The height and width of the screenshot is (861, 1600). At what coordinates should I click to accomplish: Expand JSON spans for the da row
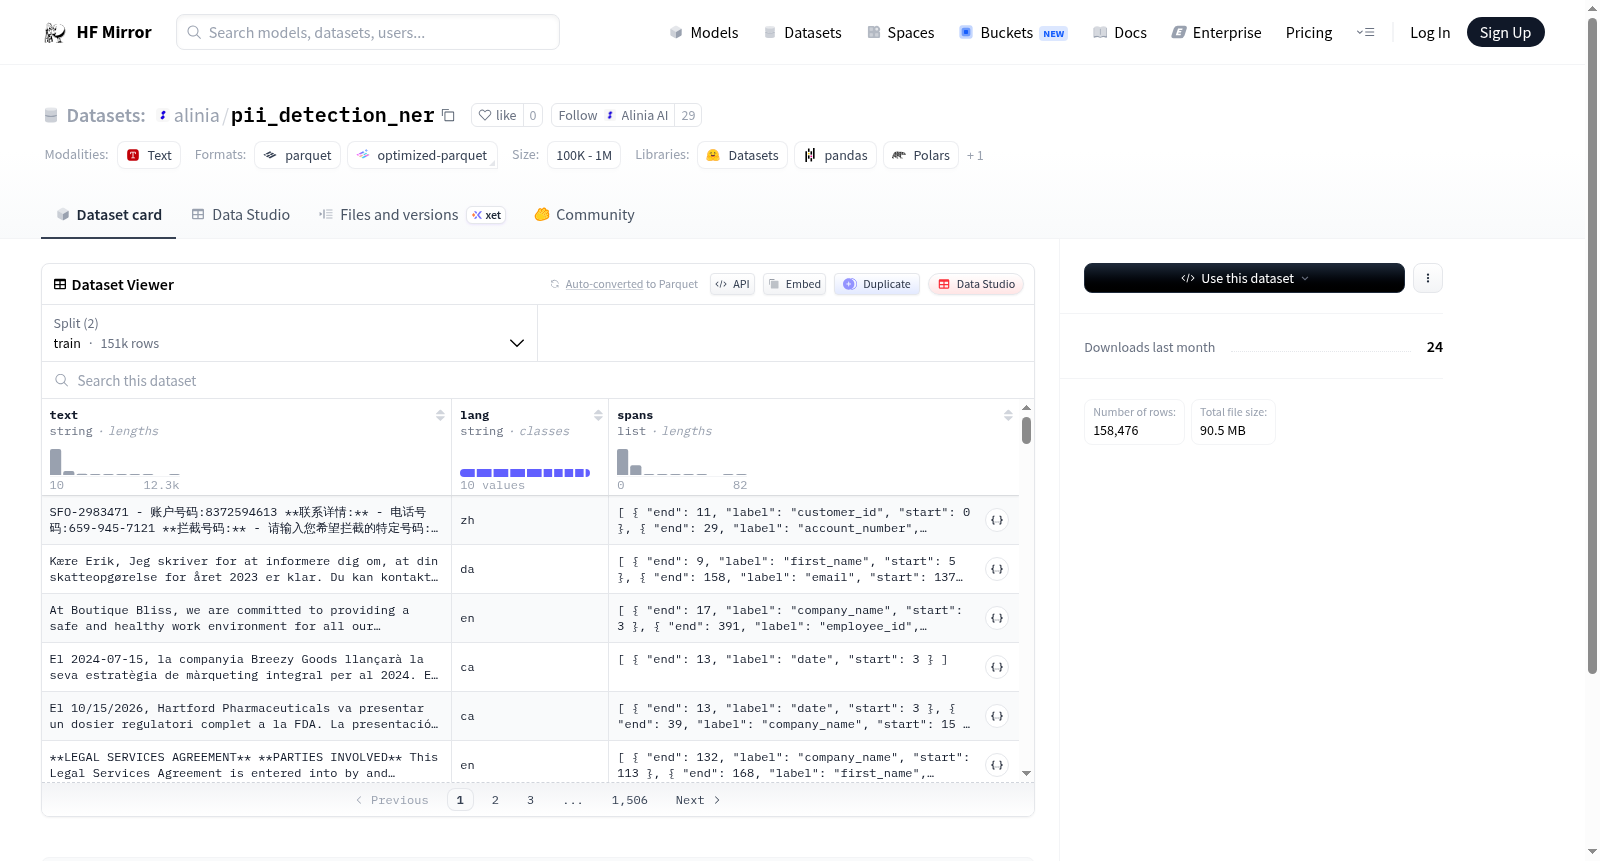click(997, 569)
